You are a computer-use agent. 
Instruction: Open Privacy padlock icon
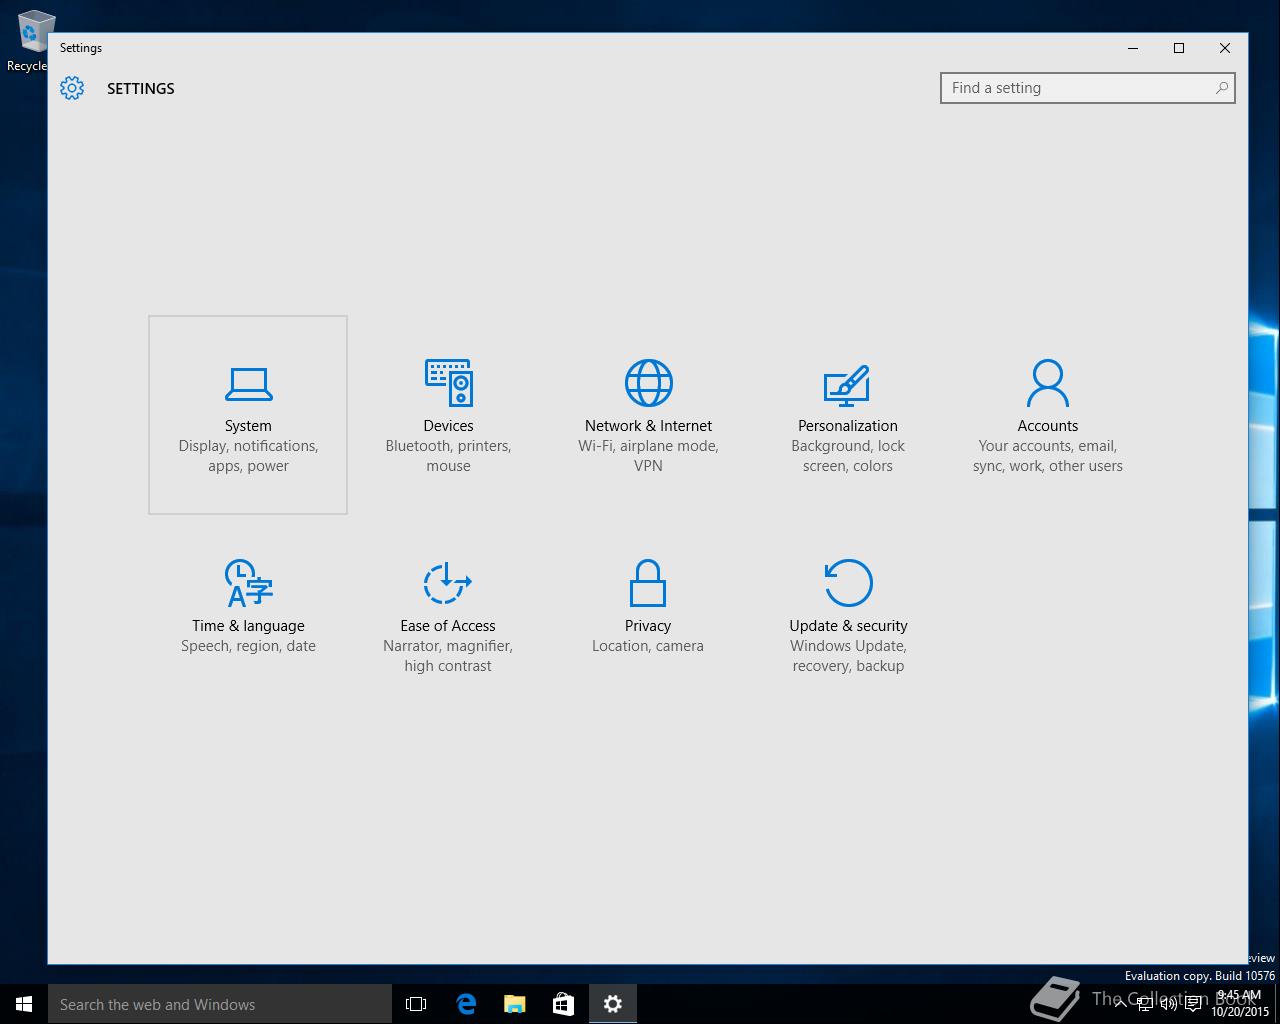tap(648, 583)
